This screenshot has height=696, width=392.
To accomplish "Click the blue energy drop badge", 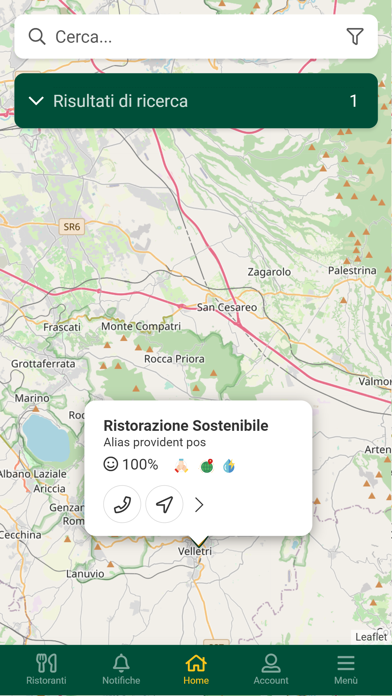I will (229, 466).
